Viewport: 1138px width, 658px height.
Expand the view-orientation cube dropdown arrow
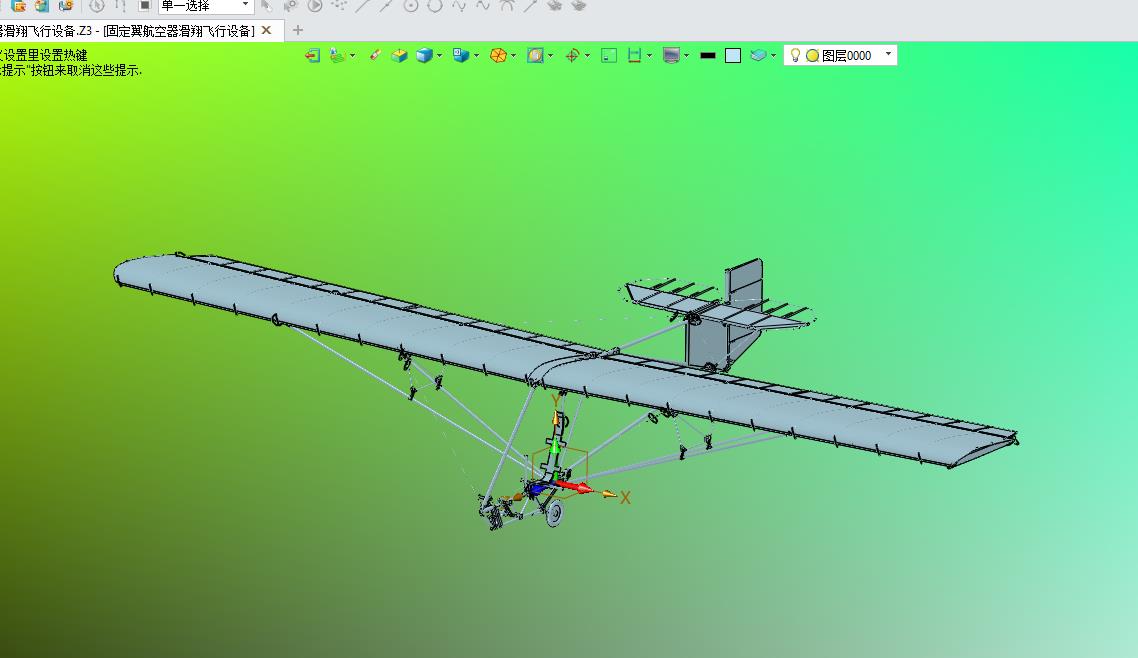pyautogui.click(x=476, y=56)
